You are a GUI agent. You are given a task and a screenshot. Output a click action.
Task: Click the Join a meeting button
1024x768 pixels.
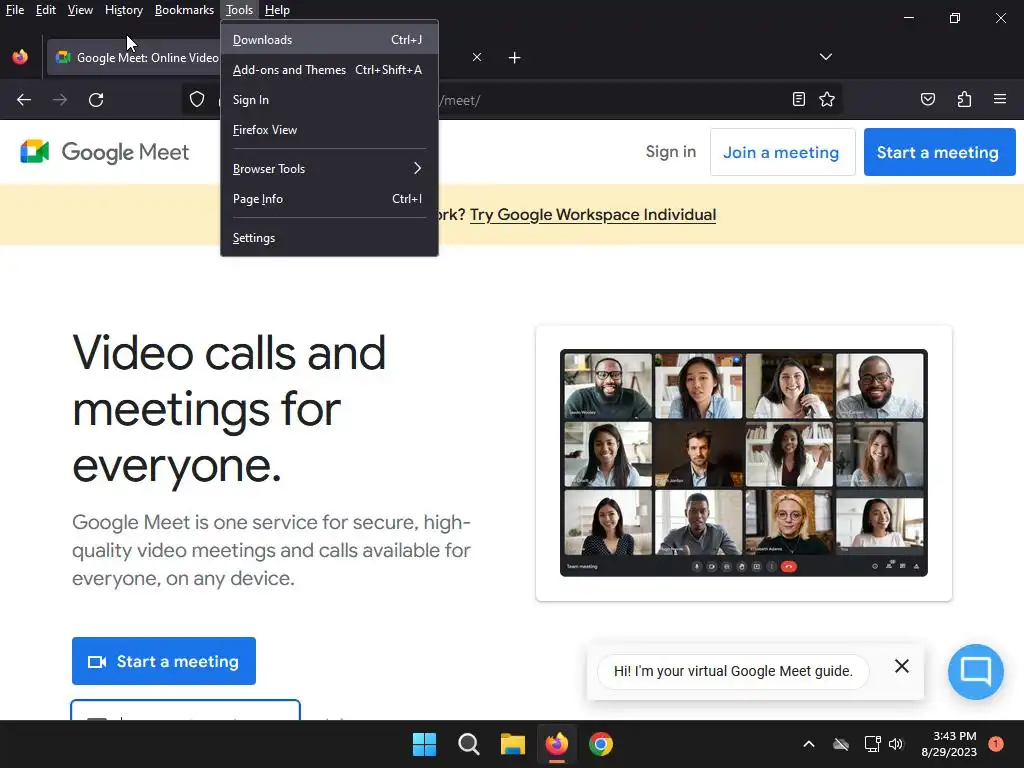[782, 152]
